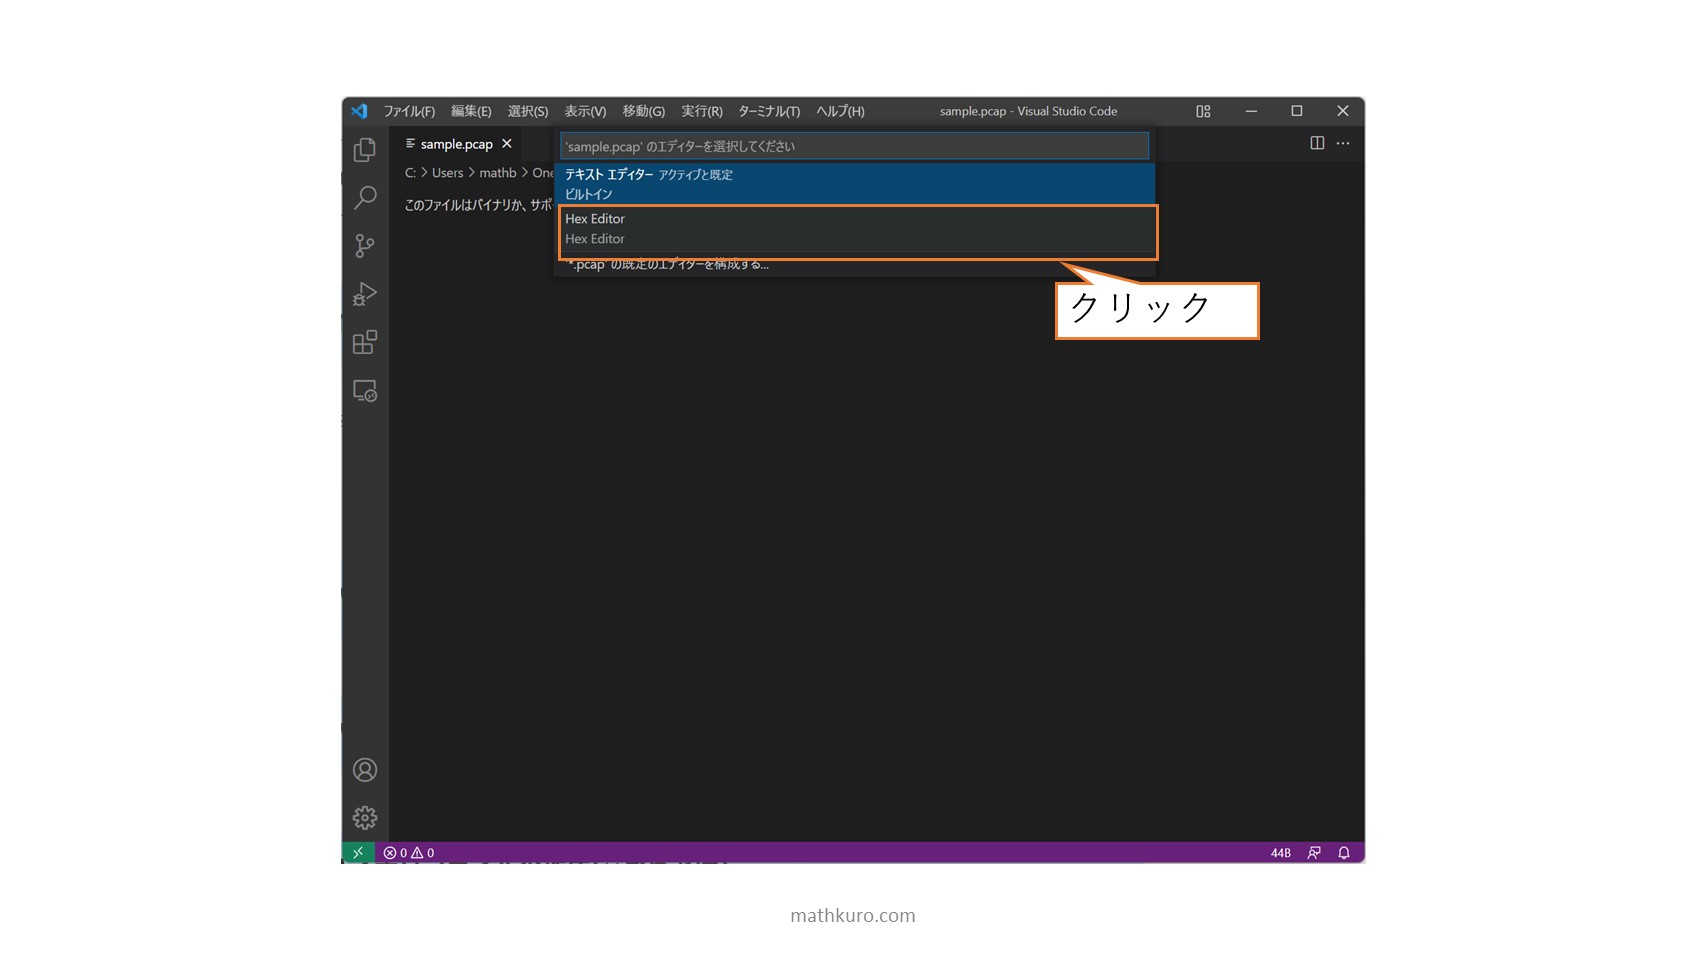
Task: Choose the Hex Editor option
Action: pyautogui.click(x=857, y=229)
